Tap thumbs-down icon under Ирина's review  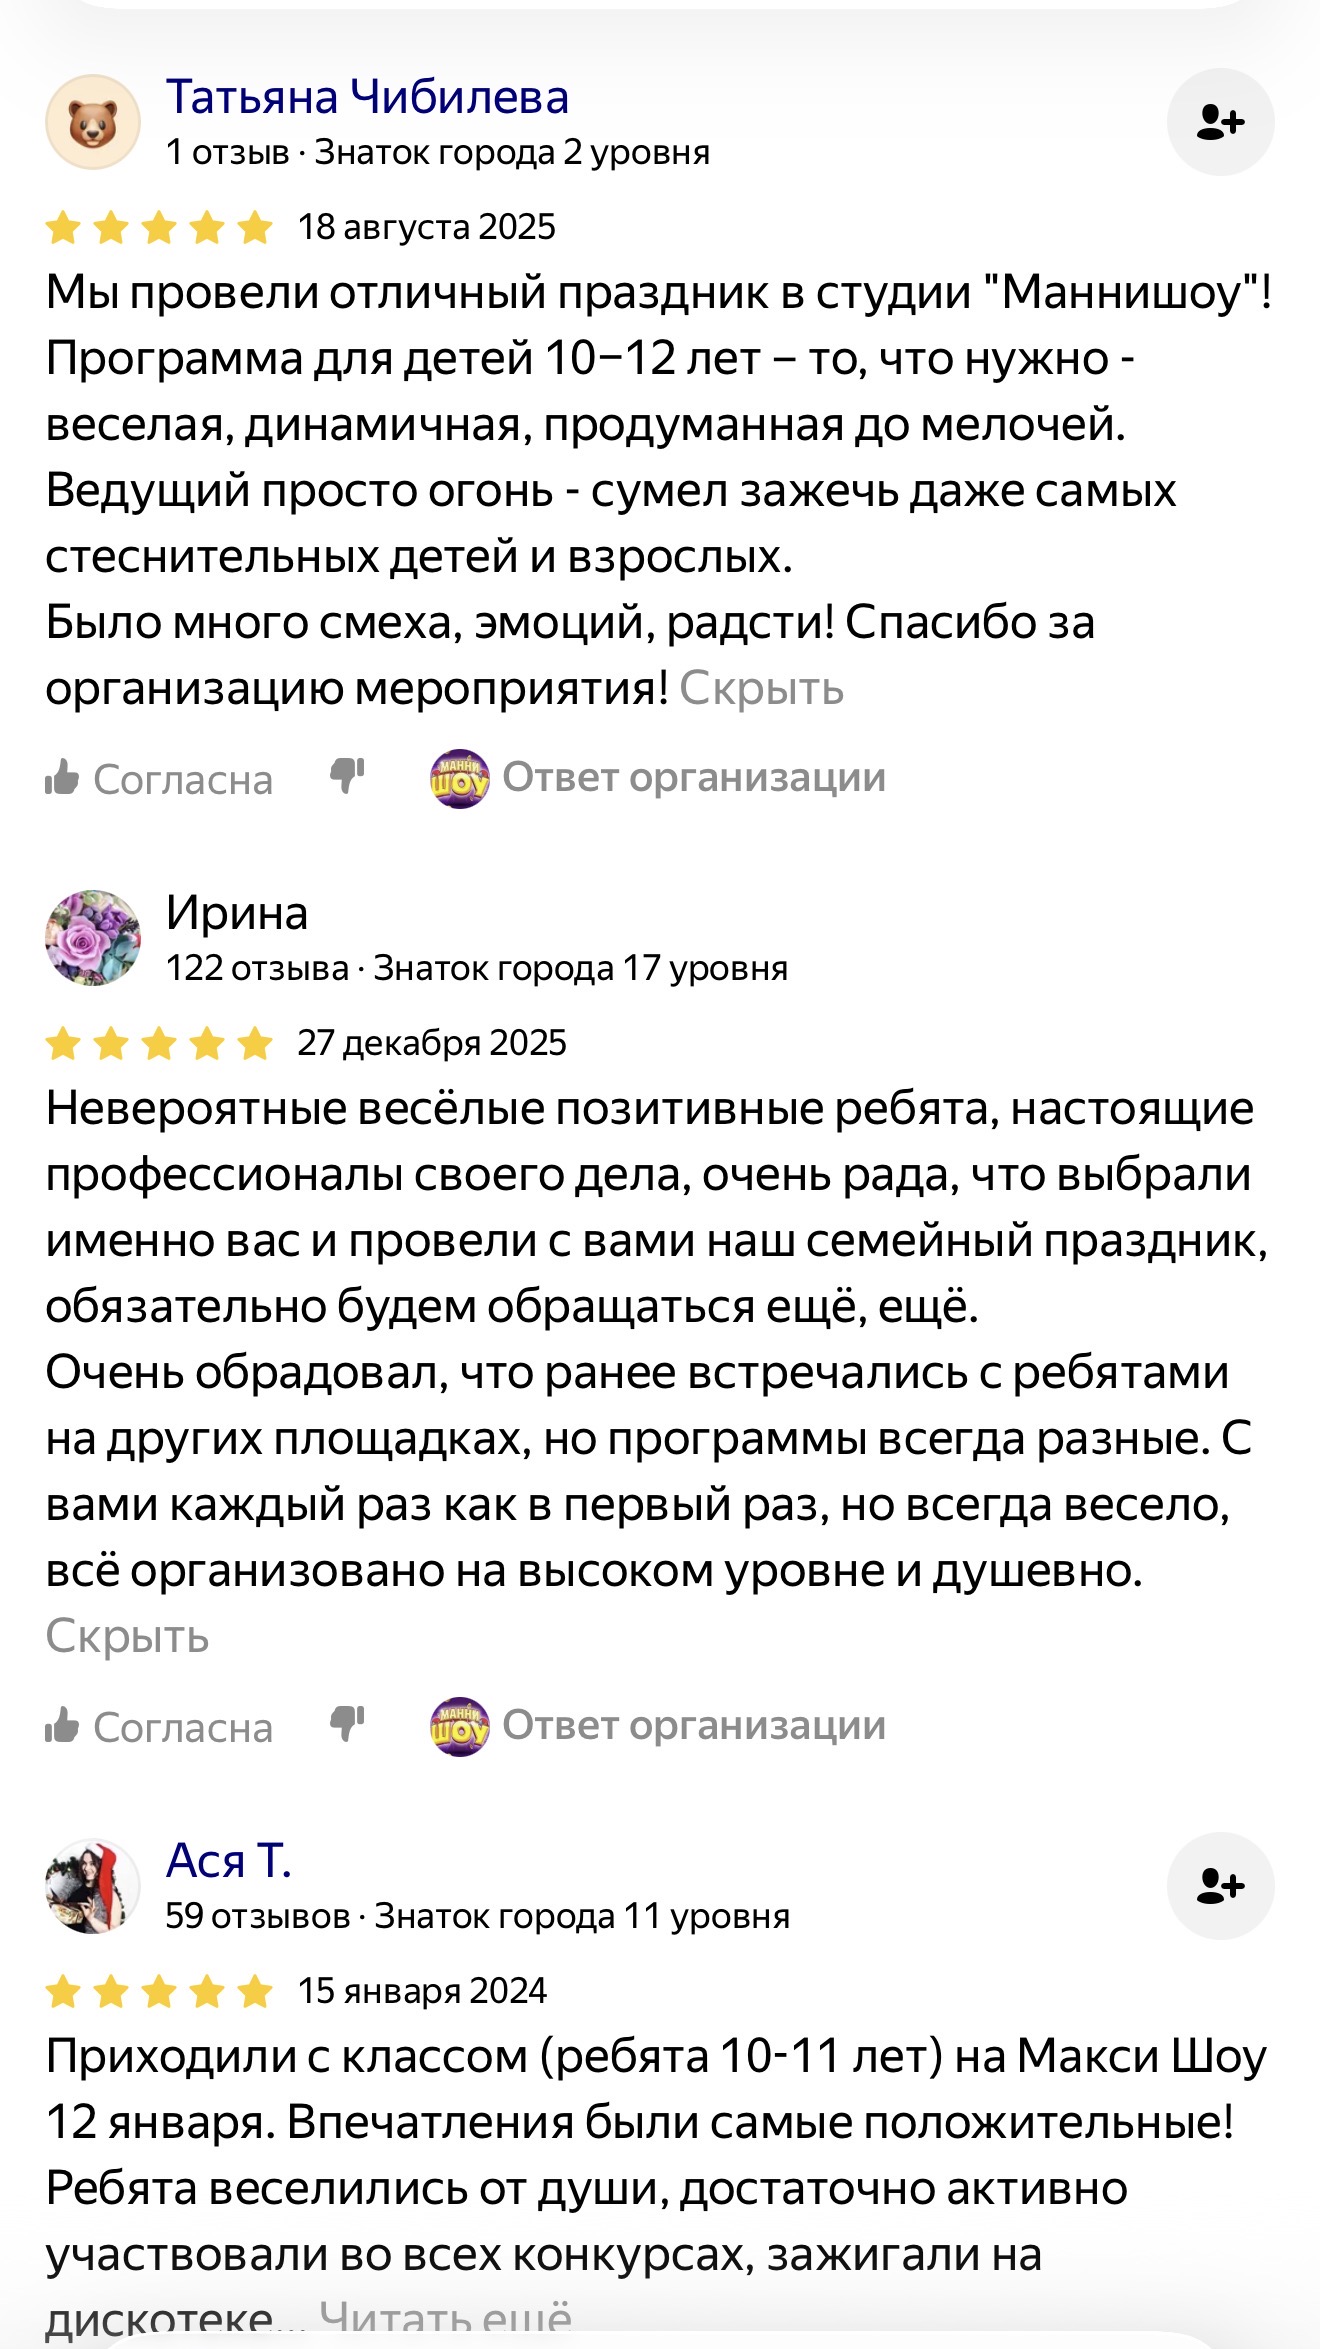click(347, 1724)
